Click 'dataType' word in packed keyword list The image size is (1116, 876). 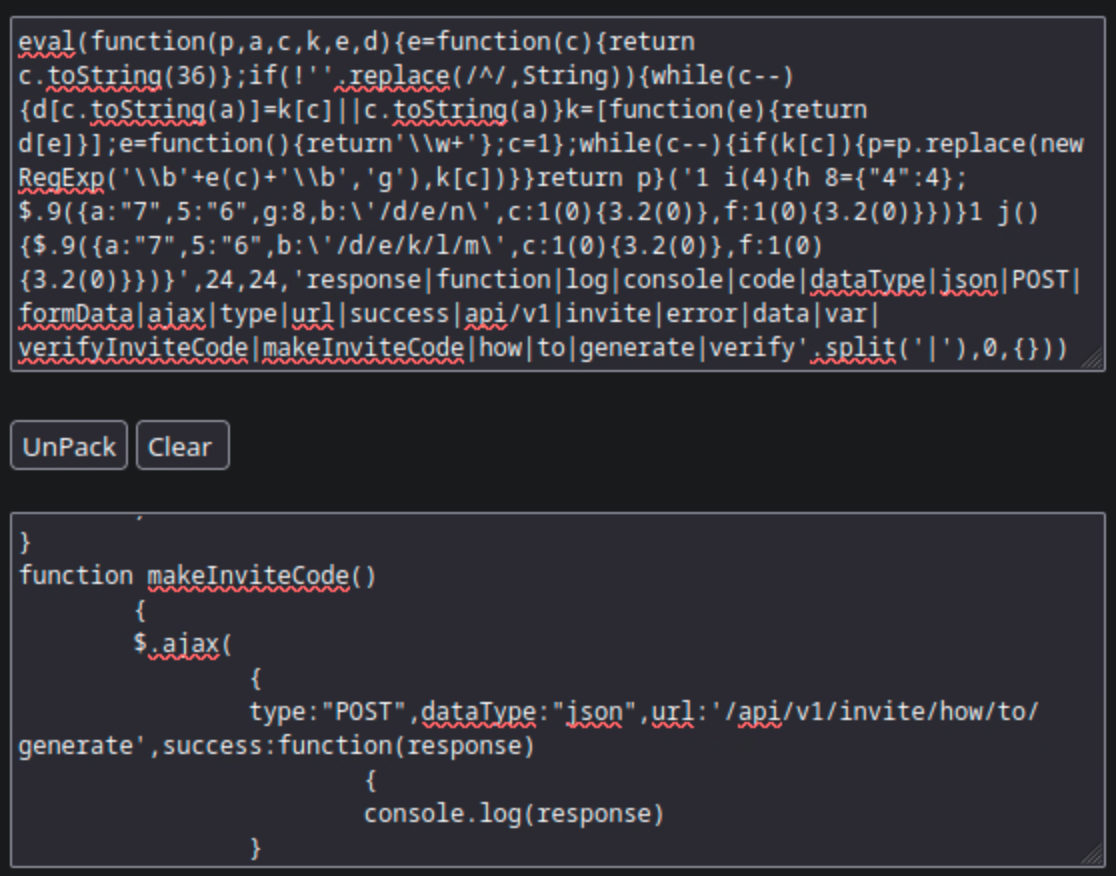click(x=867, y=280)
